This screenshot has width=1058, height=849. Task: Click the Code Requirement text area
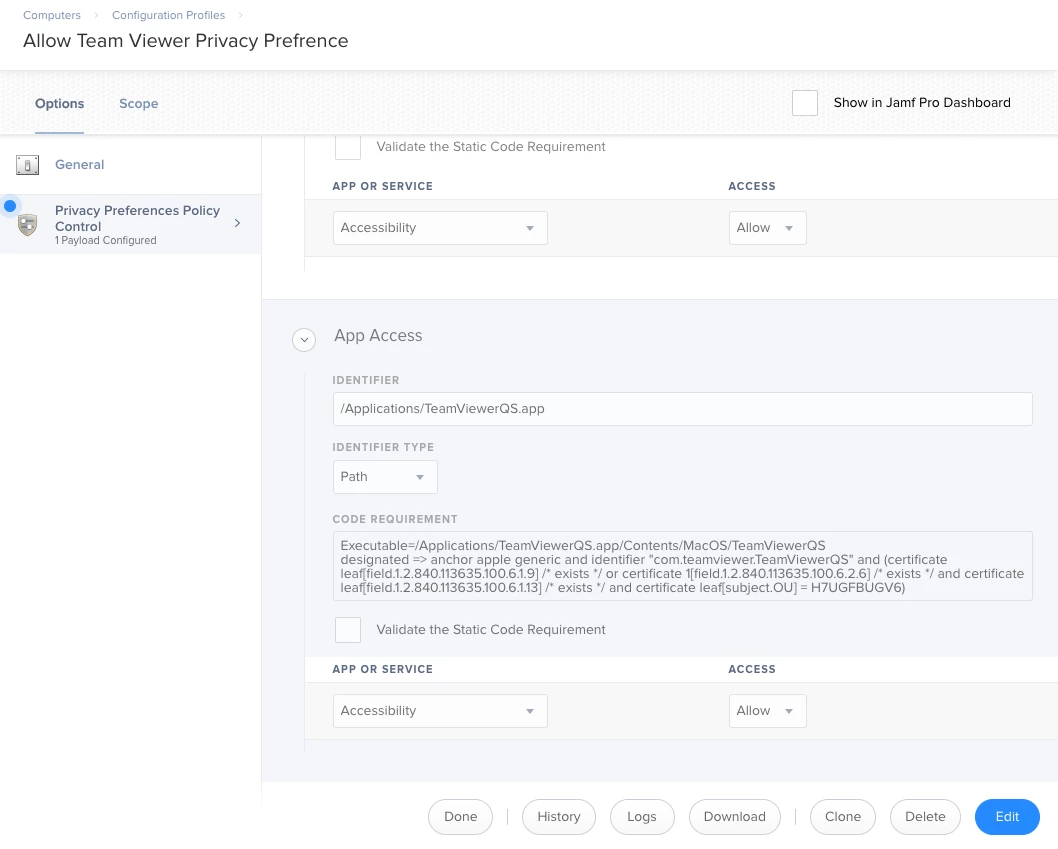click(x=682, y=566)
